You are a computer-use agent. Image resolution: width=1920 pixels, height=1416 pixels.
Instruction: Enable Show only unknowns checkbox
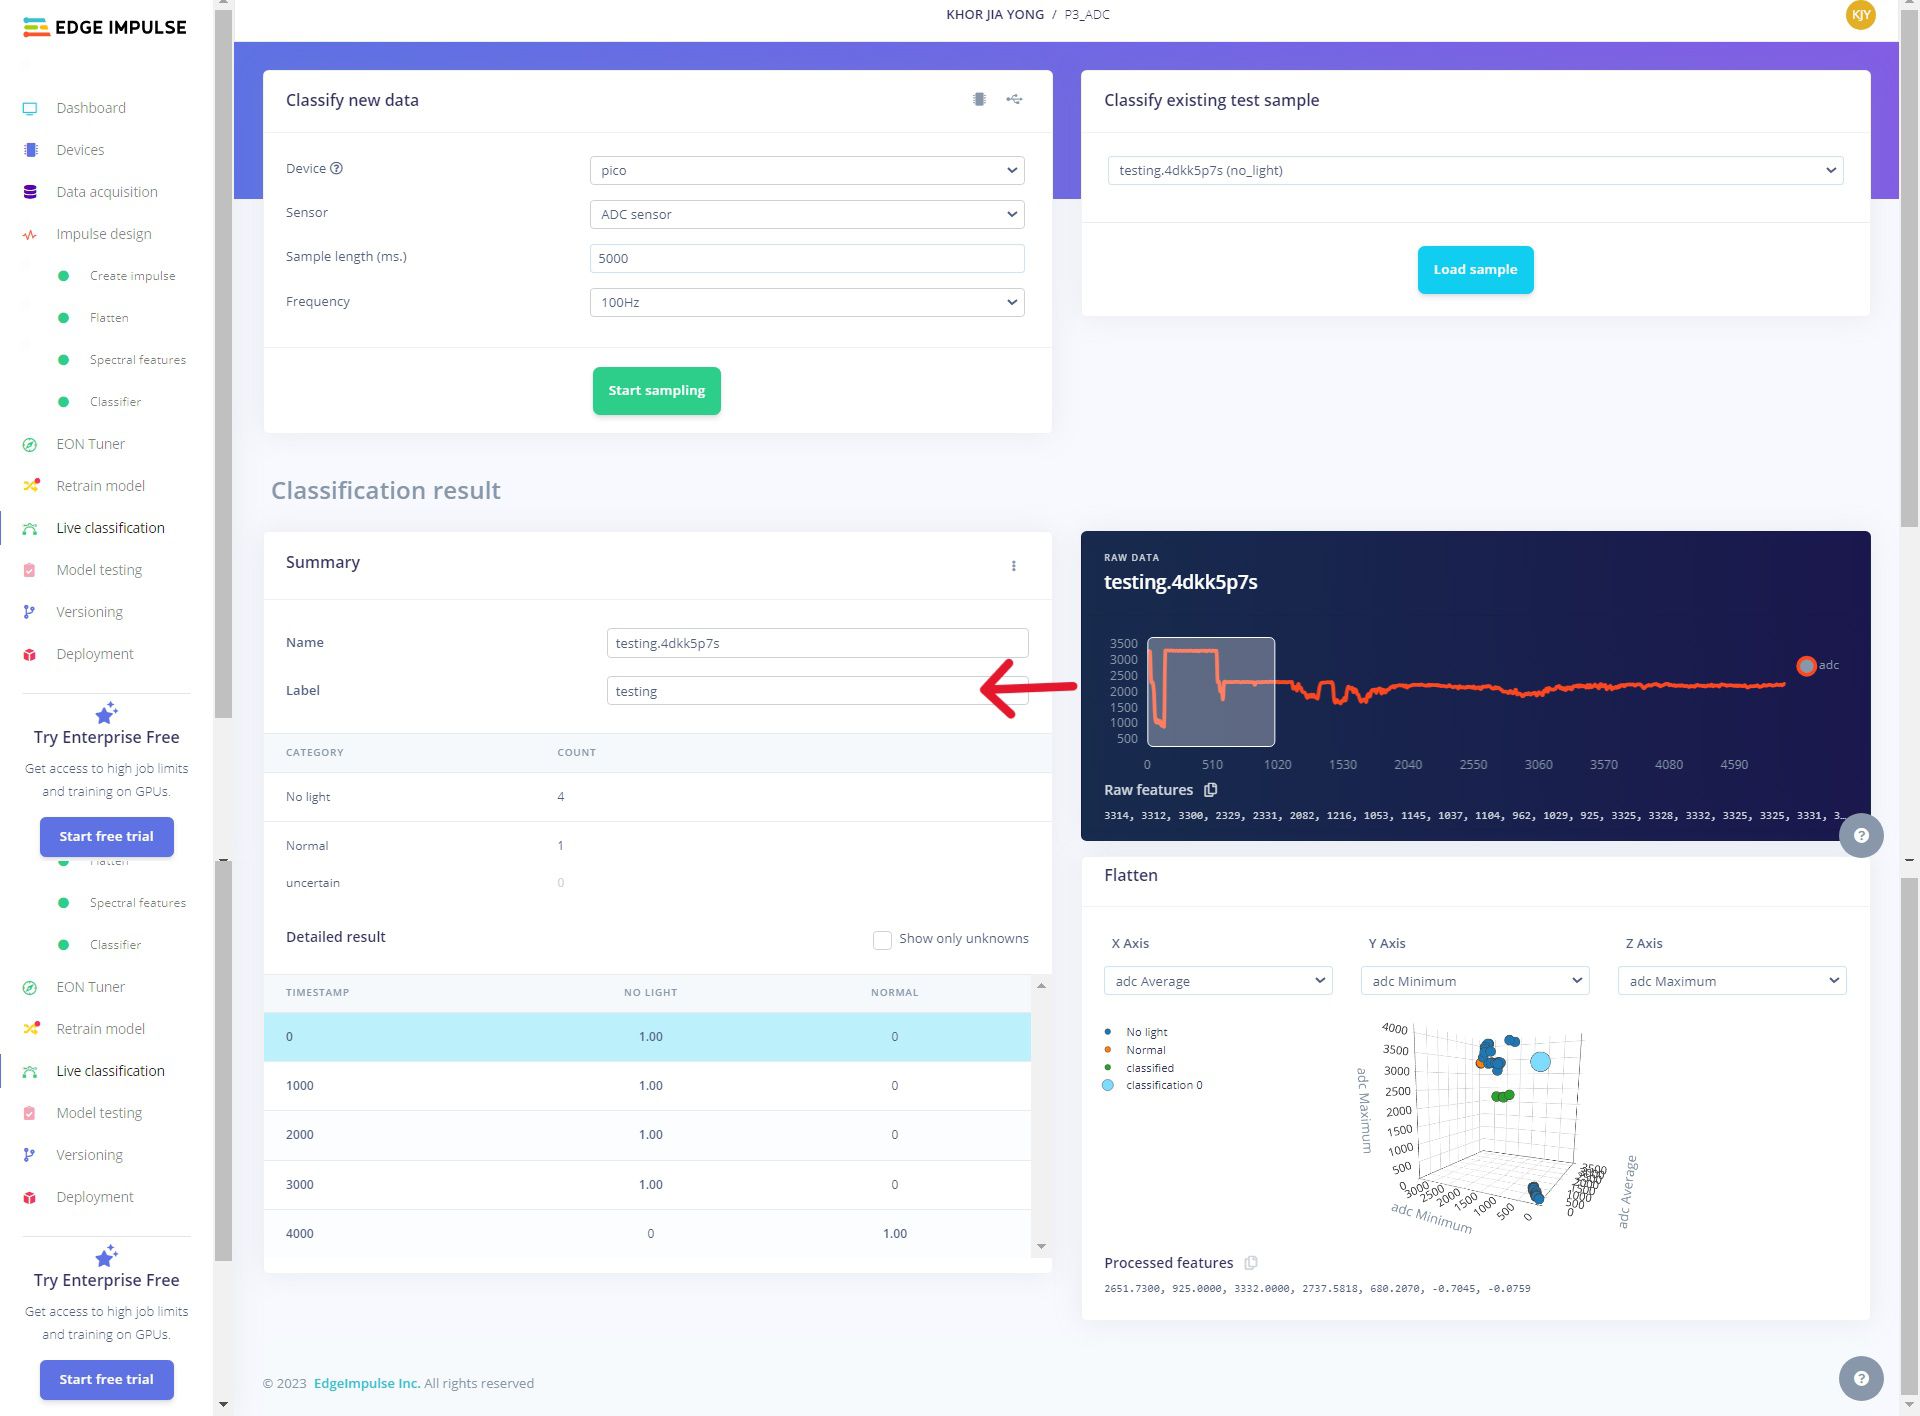pos(882,939)
